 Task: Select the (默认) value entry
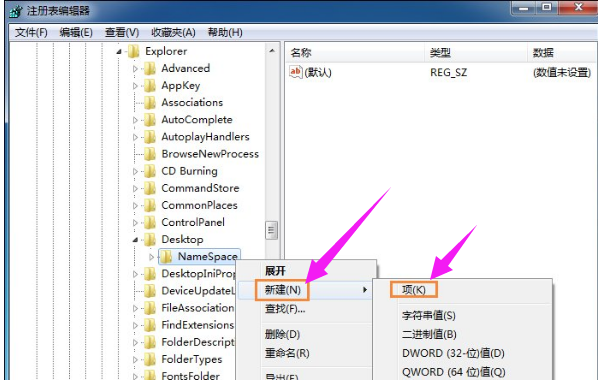(318, 72)
